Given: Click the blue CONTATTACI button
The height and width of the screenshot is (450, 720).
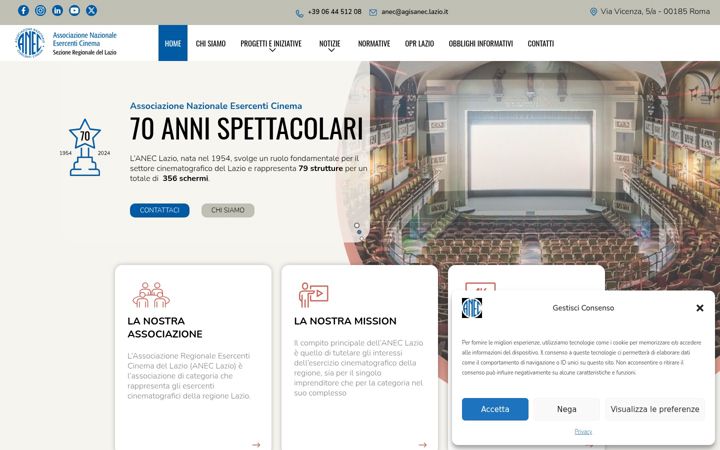Looking at the screenshot, I should point(159,210).
